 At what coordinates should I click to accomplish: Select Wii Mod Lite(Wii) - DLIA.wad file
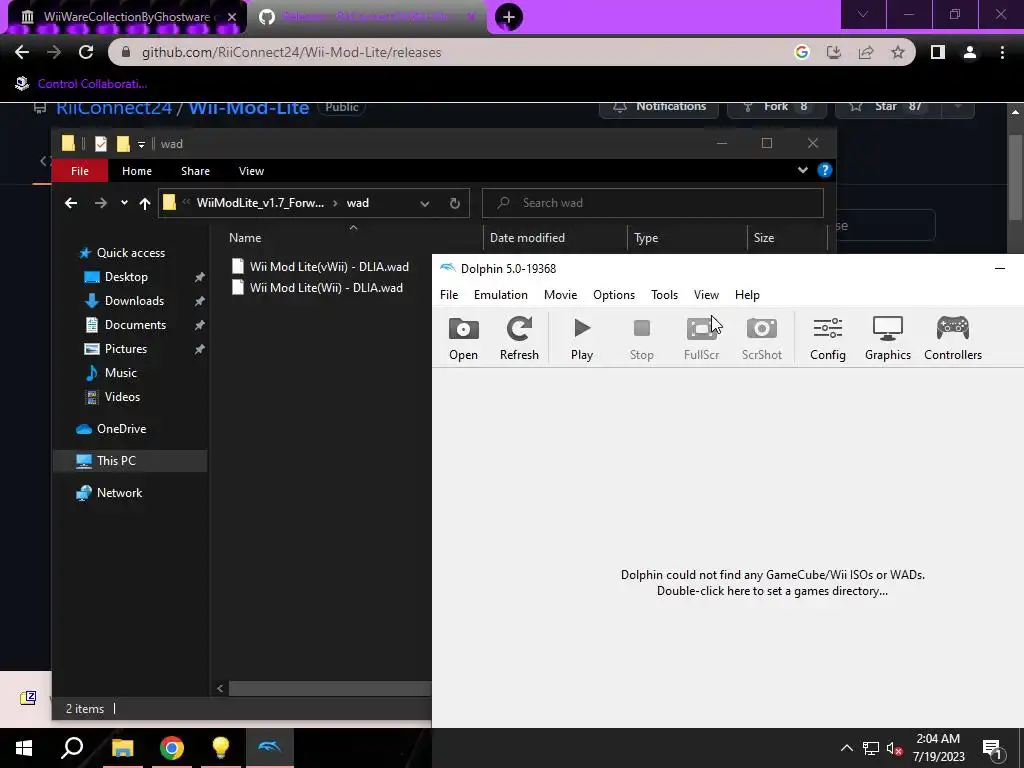click(317, 287)
